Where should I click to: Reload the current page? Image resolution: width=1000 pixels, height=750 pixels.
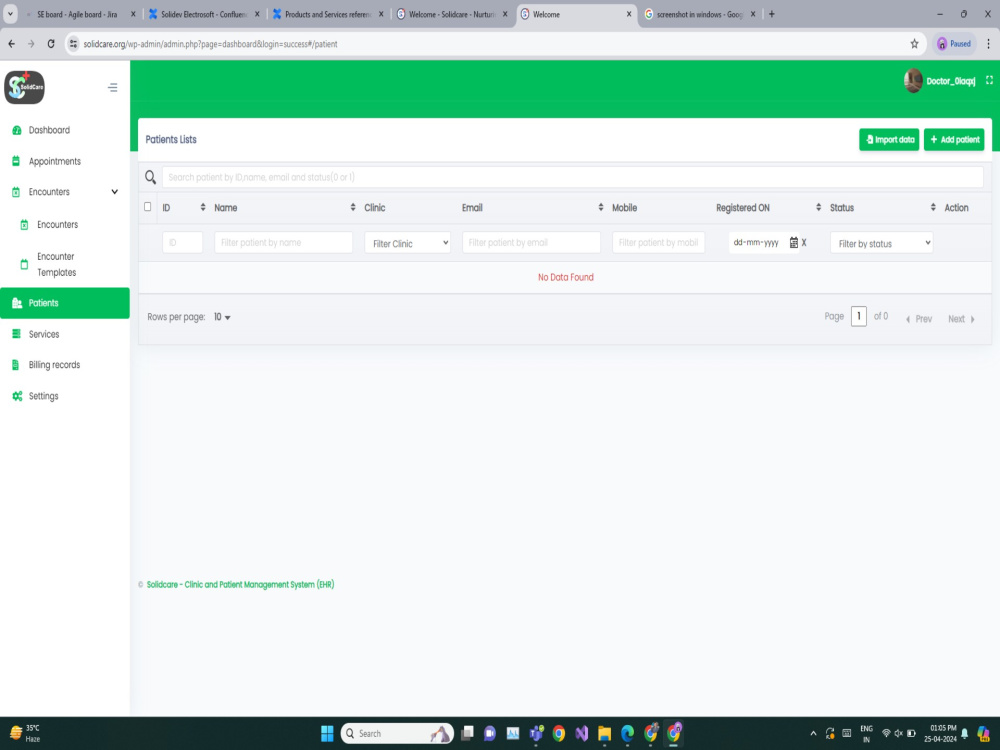pos(51,44)
